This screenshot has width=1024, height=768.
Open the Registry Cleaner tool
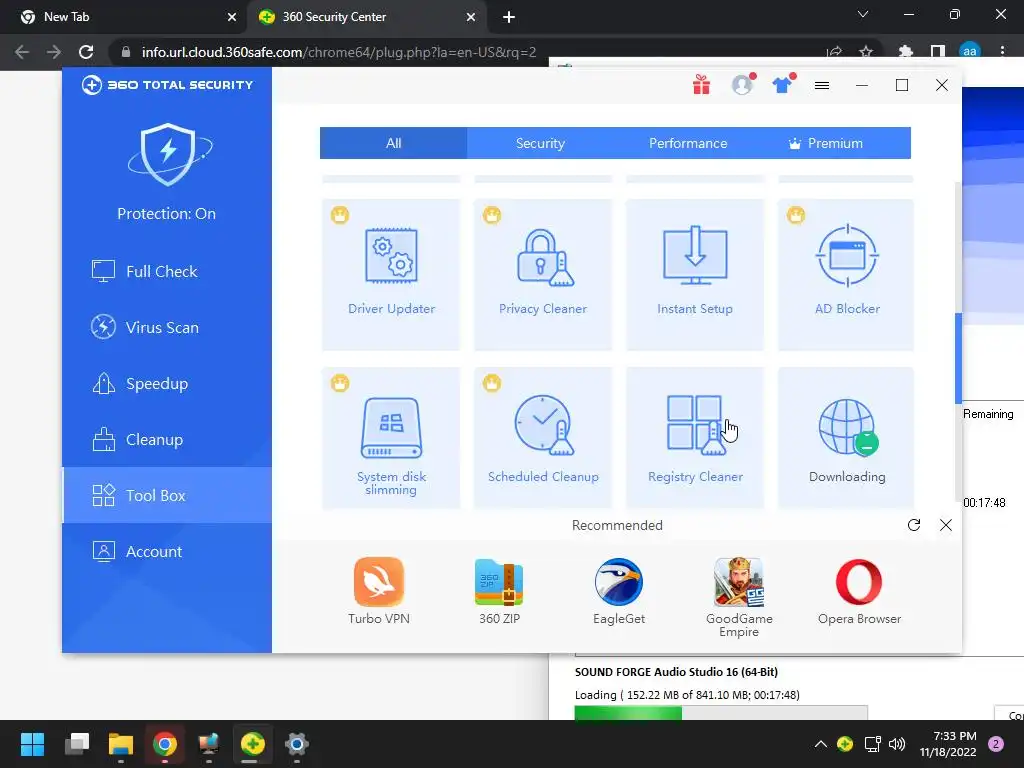tap(695, 438)
